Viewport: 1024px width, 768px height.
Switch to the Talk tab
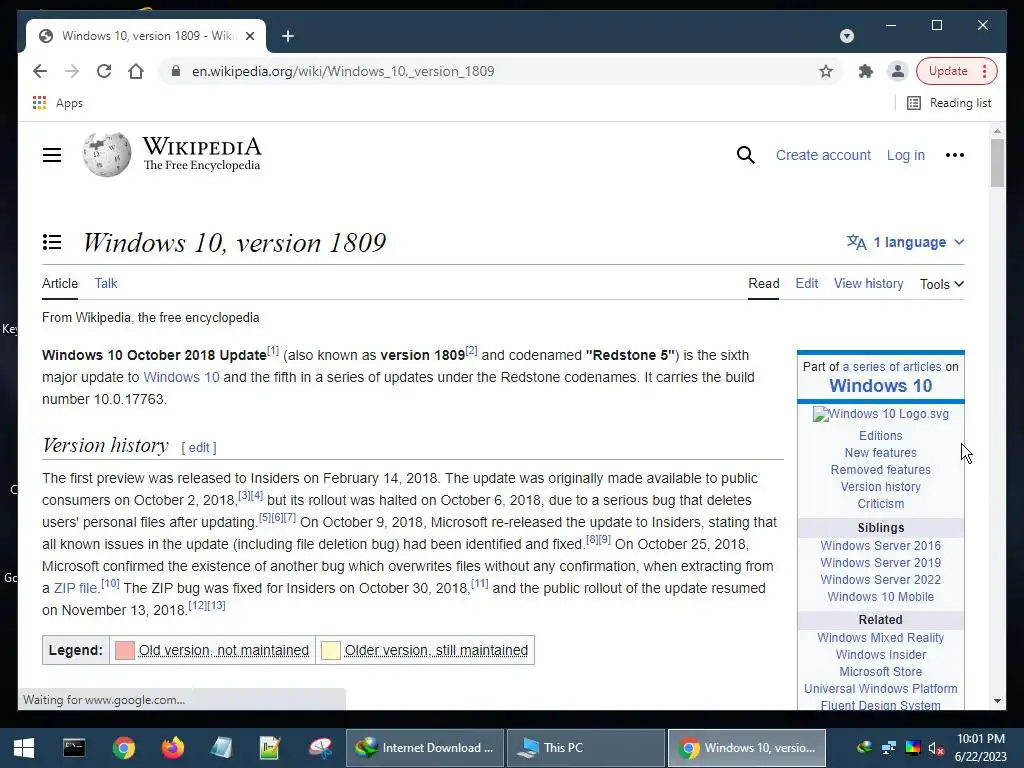[x=106, y=283]
